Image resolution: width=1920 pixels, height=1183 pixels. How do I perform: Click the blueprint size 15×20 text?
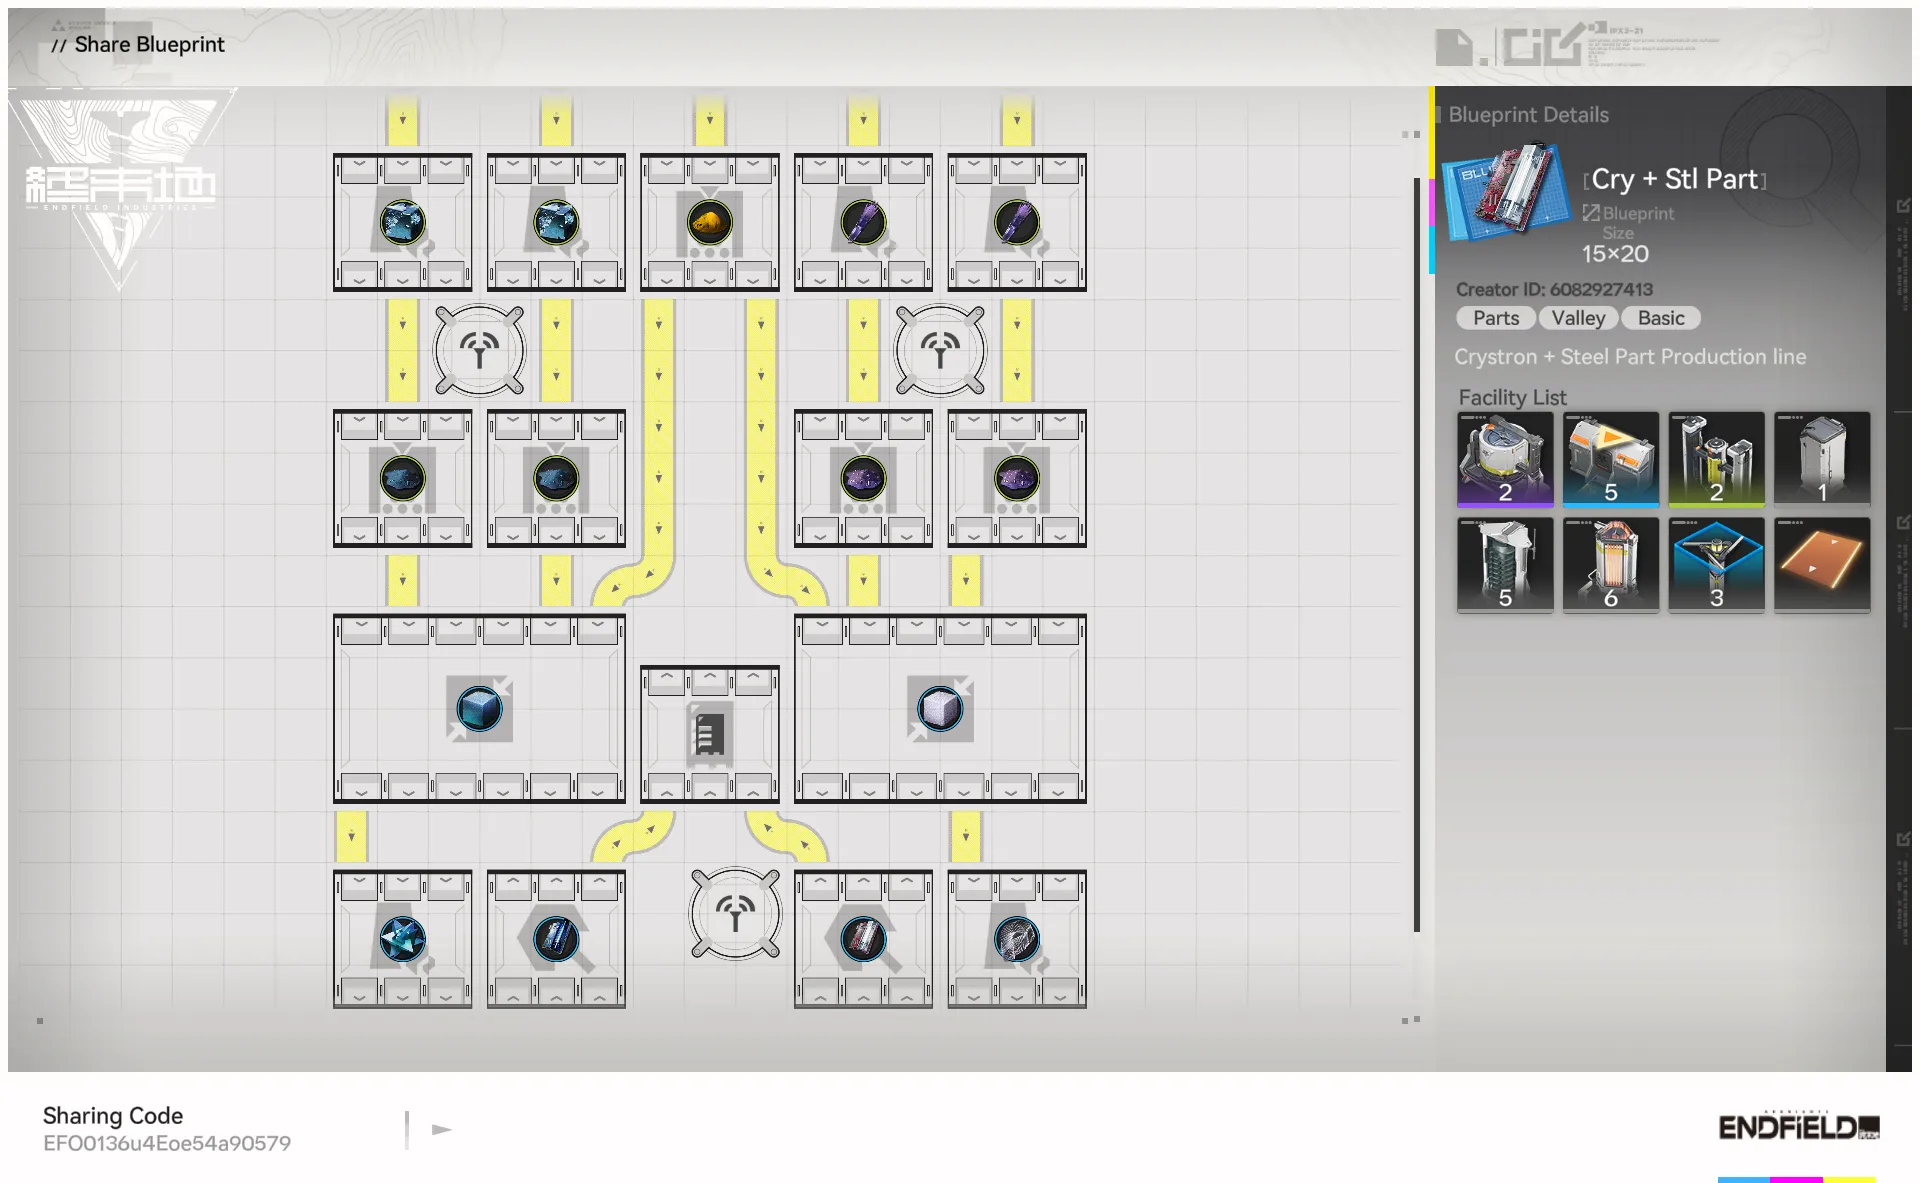tap(1615, 254)
